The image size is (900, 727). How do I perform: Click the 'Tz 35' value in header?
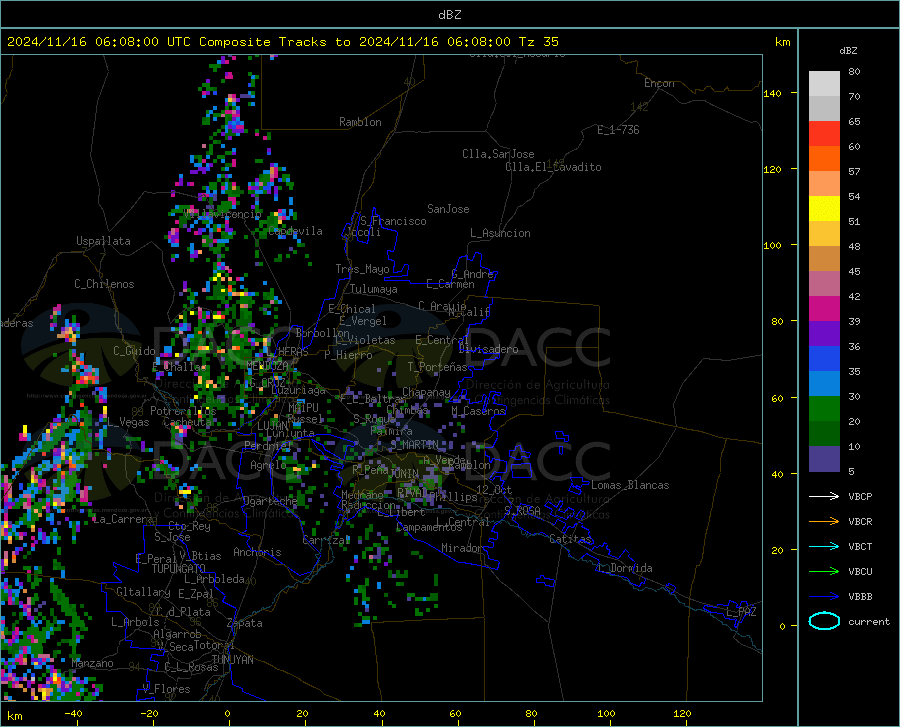(539, 42)
